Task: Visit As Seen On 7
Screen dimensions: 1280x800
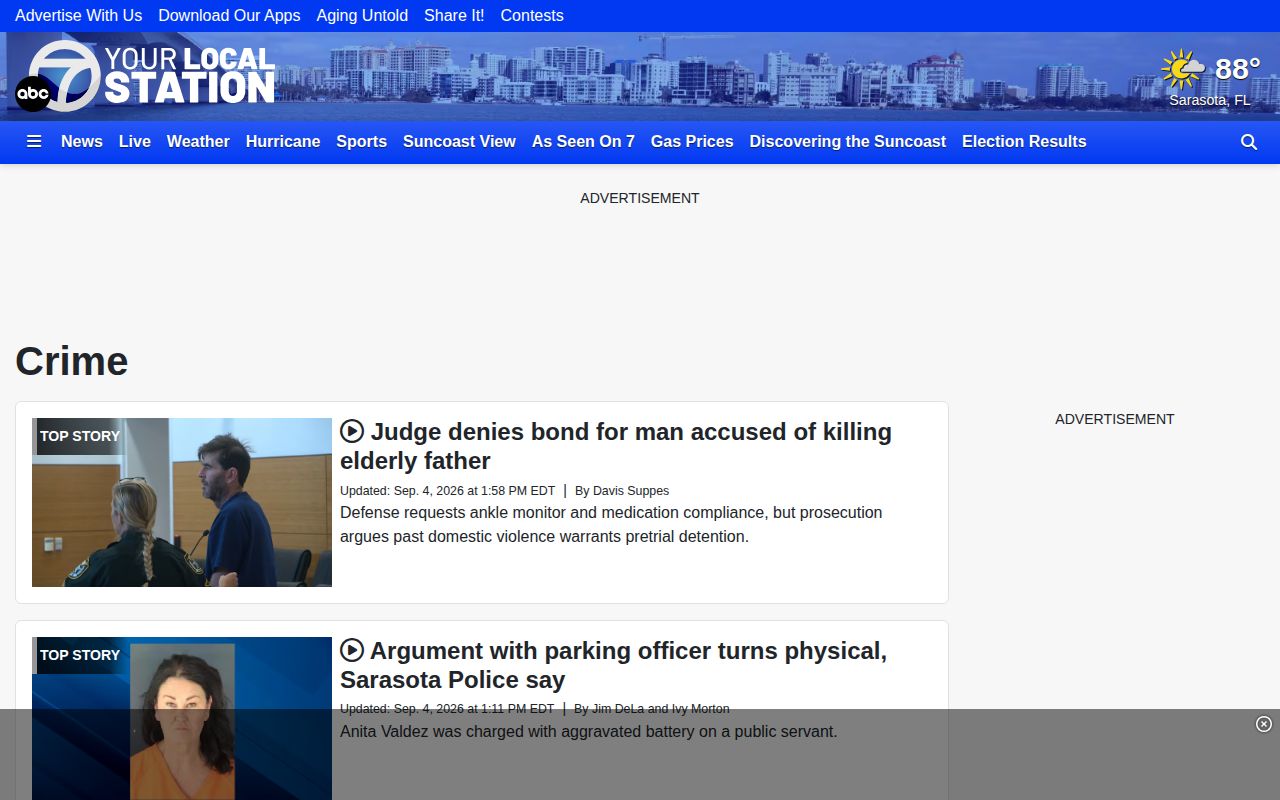Action: click(583, 141)
